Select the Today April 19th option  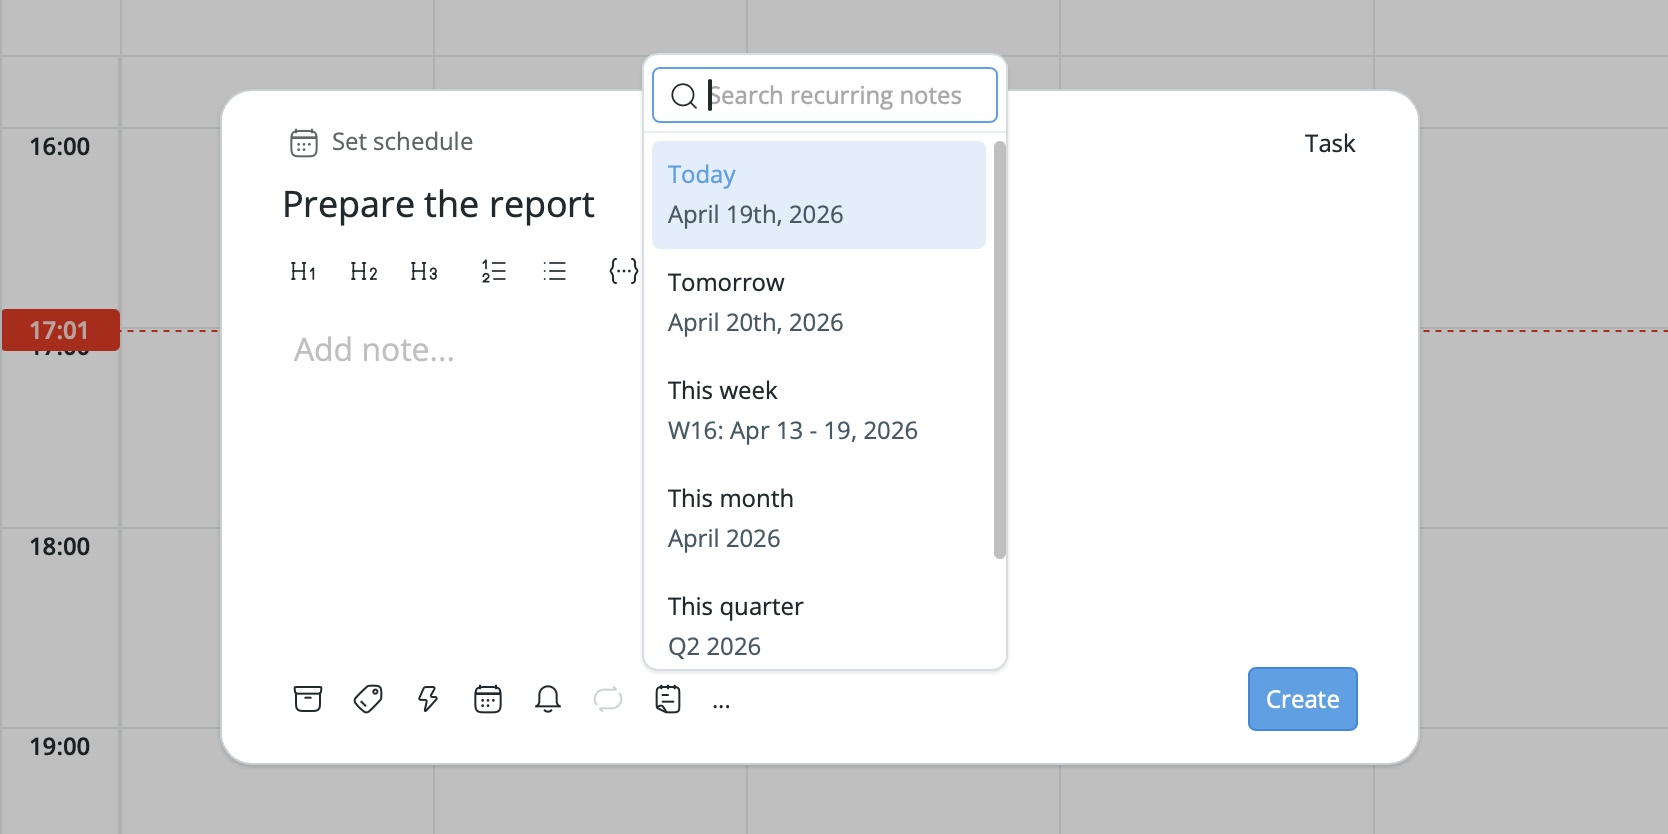point(818,195)
